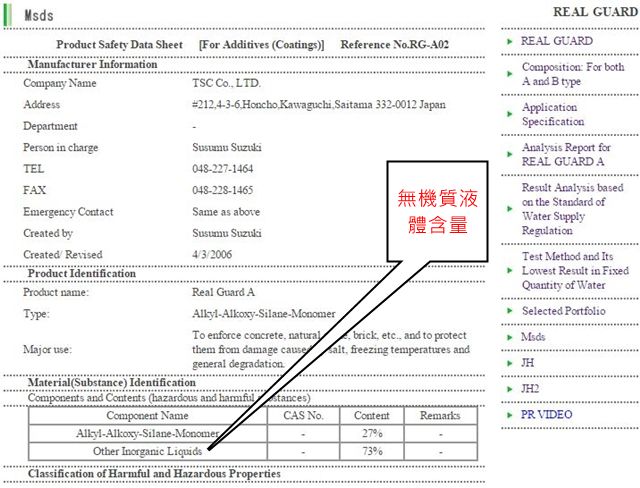The width and height of the screenshot is (640, 488).
Task: Click the 'CAS No.' column header
Action: click(x=303, y=415)
